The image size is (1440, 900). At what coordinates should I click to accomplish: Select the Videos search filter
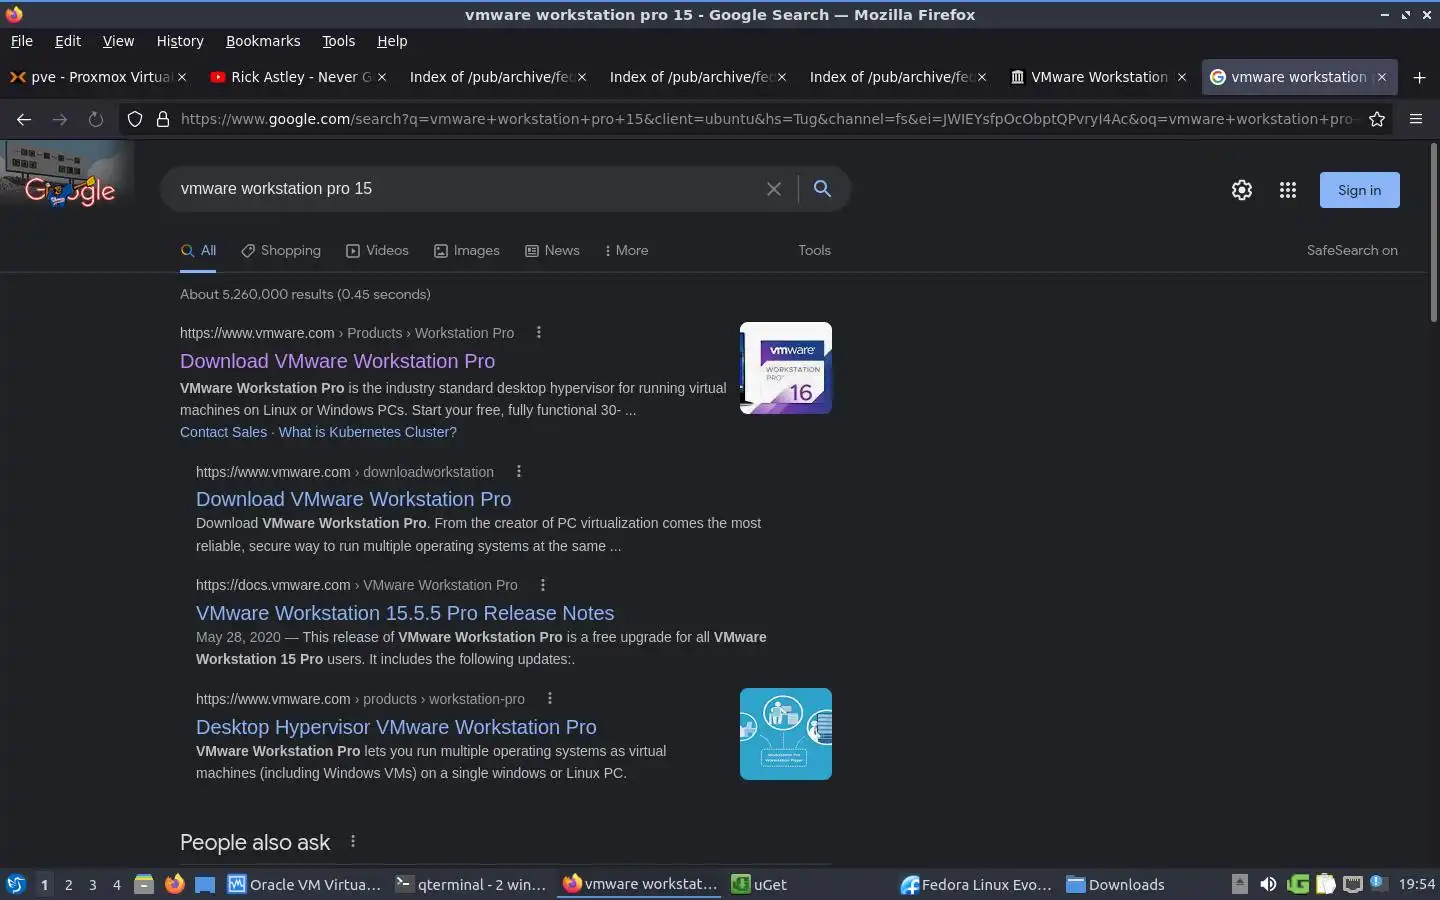point(377,251)
